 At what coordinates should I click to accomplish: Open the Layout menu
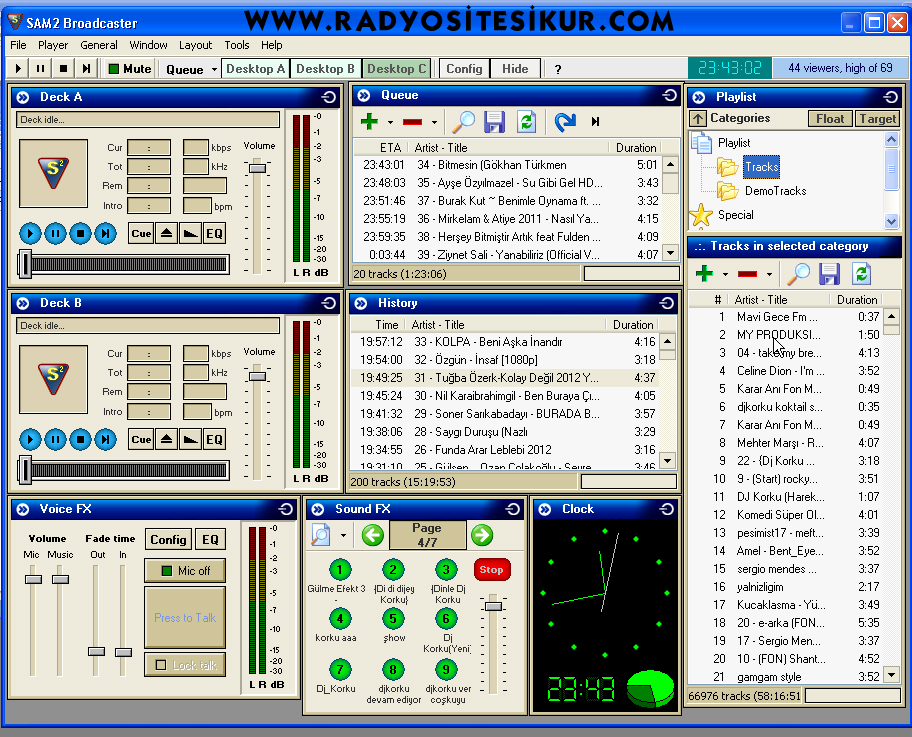[x=195, y=45]
